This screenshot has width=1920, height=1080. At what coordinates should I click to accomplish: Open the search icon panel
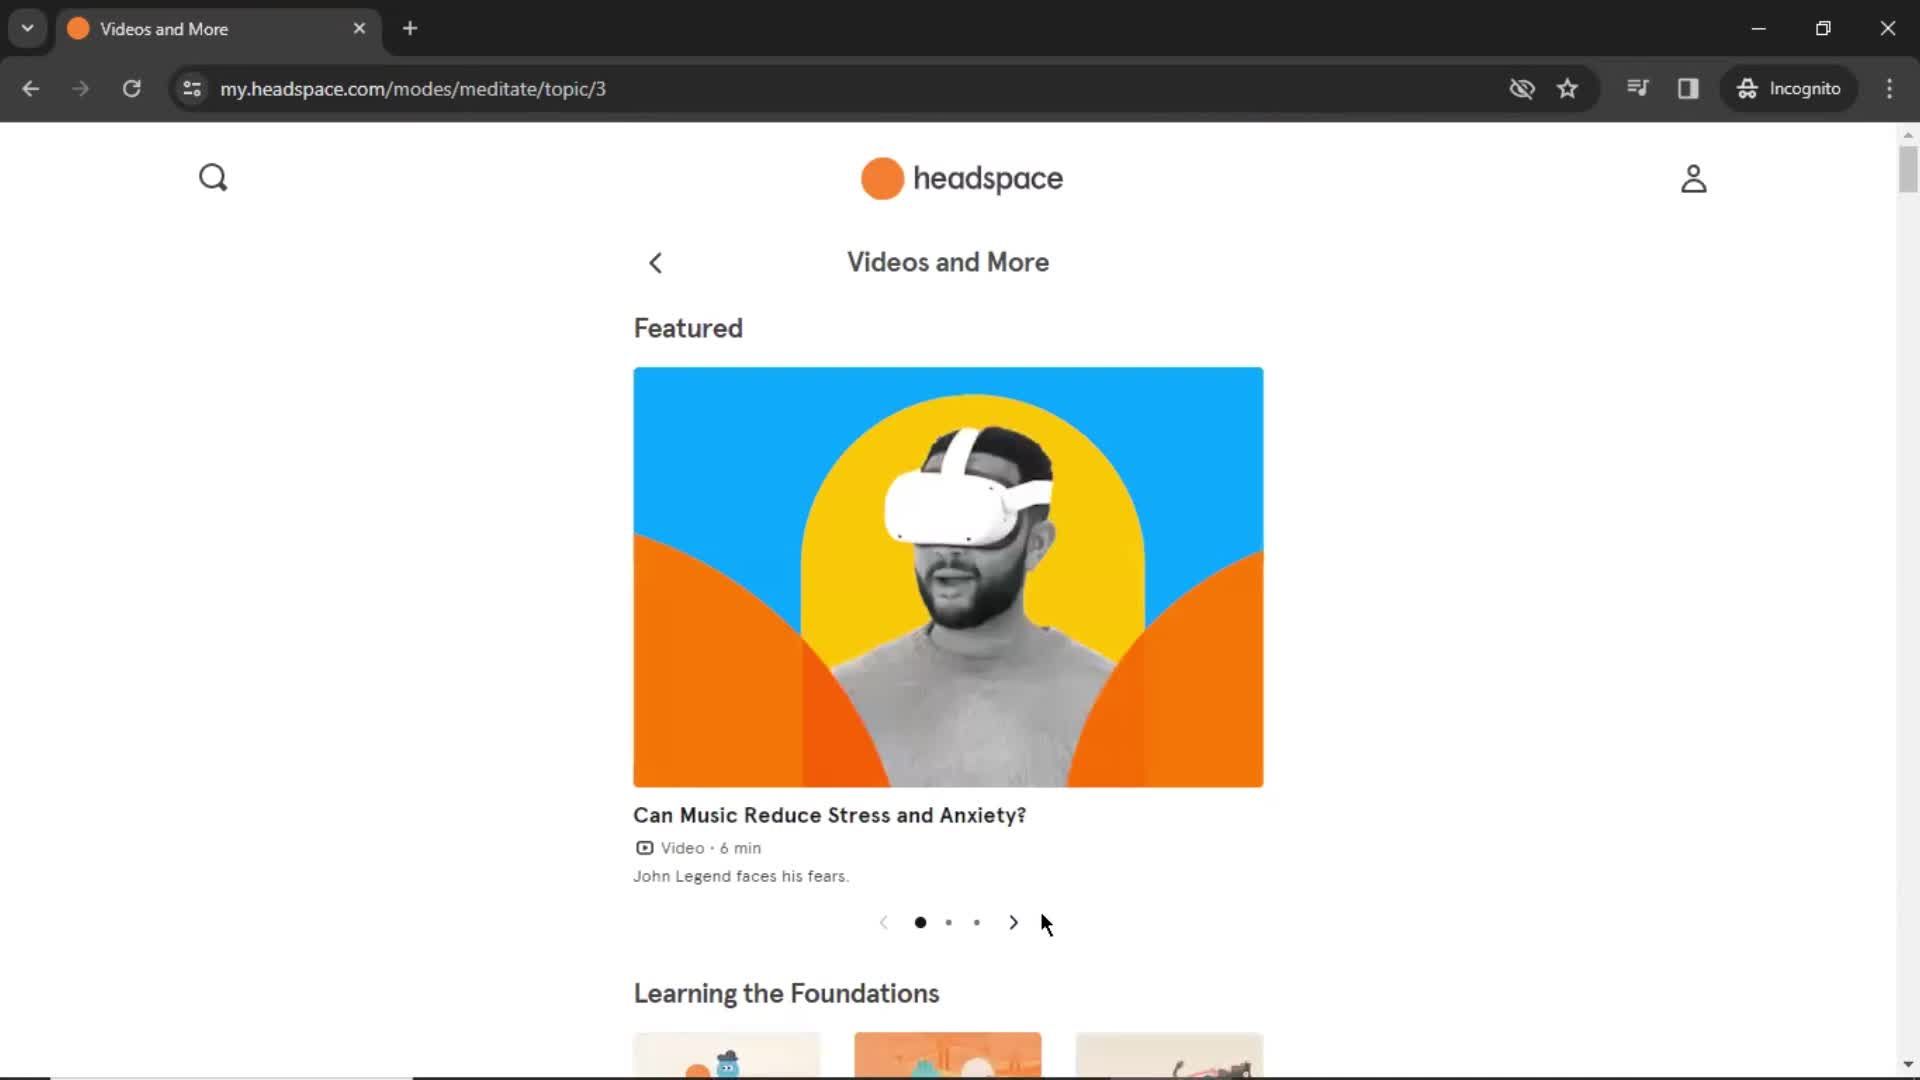tap(214, 177)
